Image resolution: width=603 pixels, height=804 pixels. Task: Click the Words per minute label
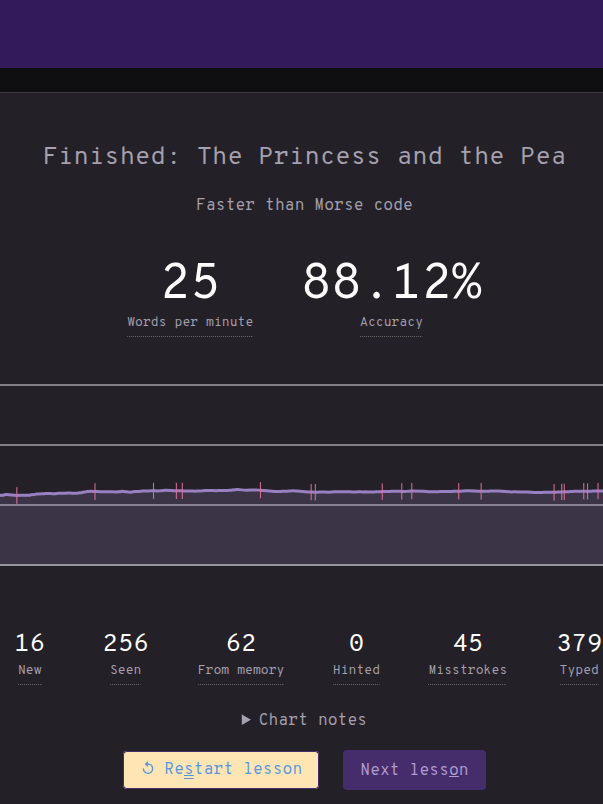point(190,322)
